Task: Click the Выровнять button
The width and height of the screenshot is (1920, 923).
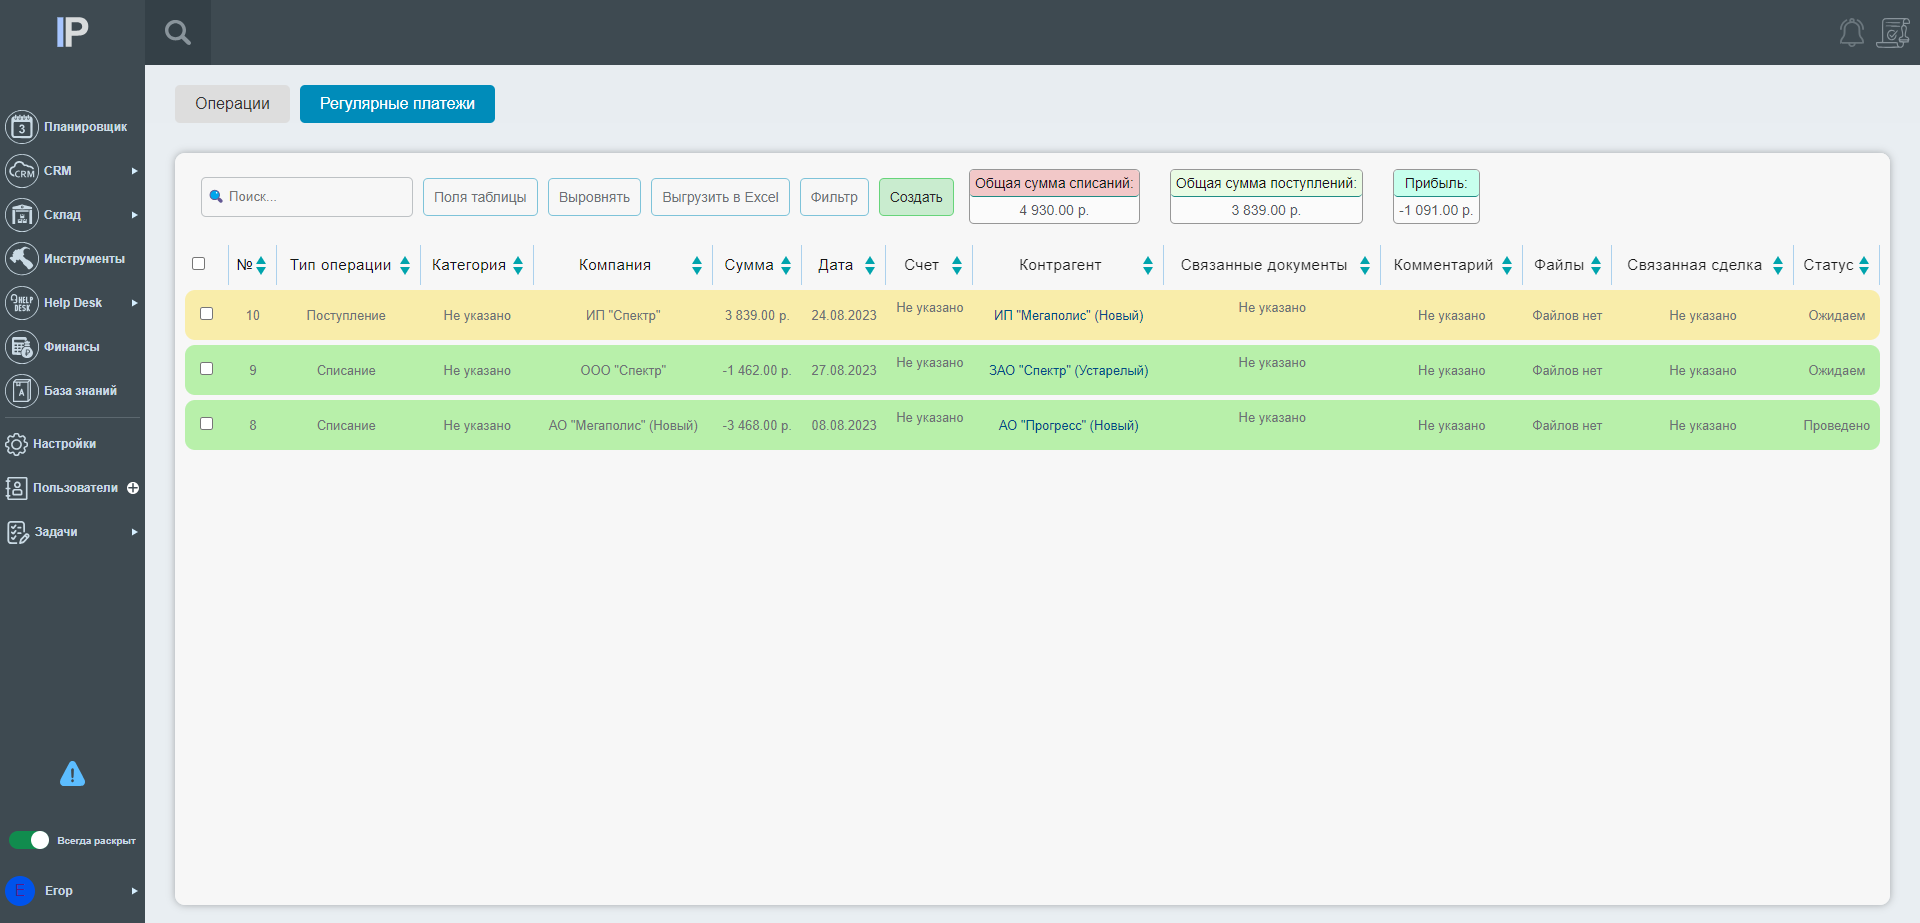Action: coord(594,197)
